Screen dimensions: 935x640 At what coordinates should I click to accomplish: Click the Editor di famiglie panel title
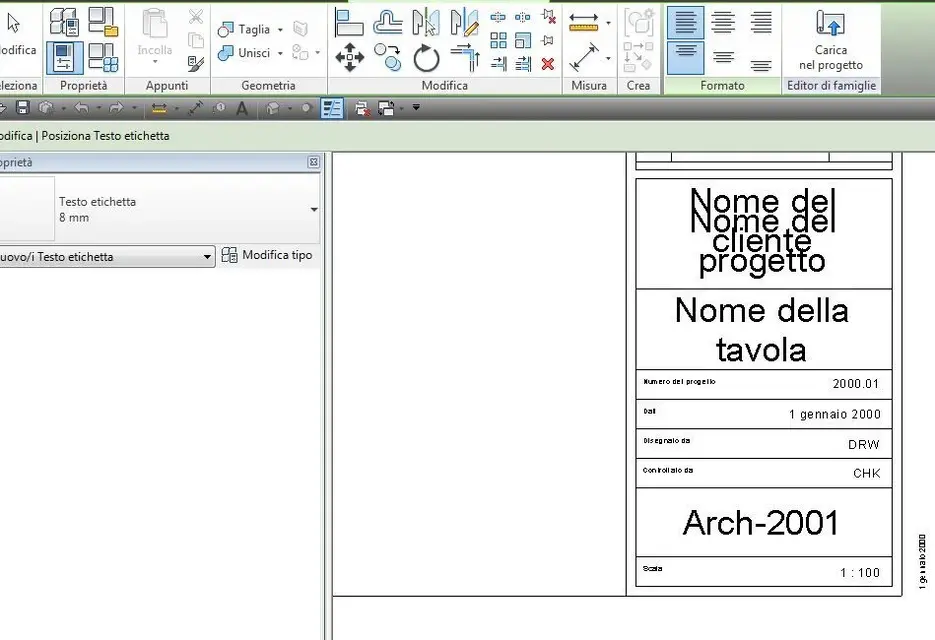coord(831,86)
